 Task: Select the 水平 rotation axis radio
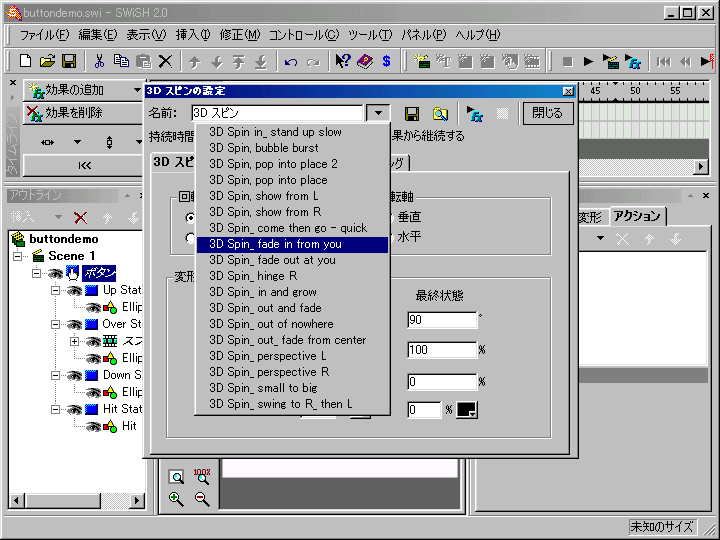tap(391, 237)
